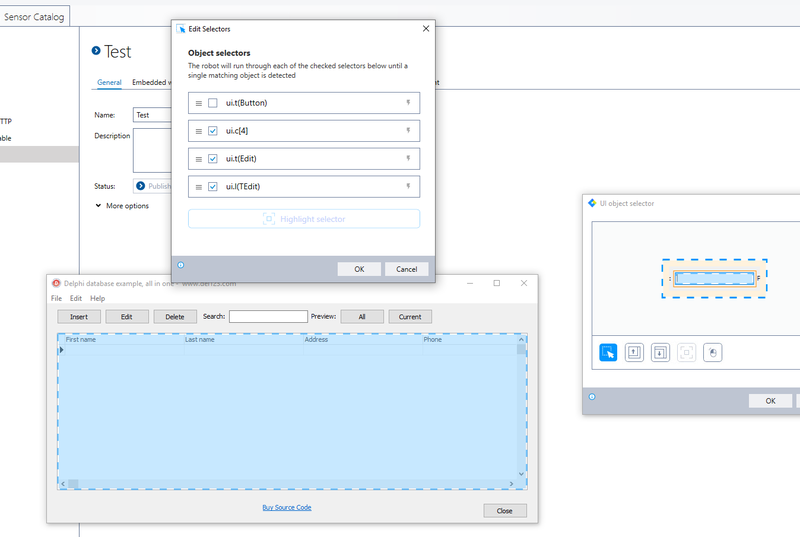800x537 pixels.
Task: Uncheck the ui.c[4] selector checkbox
Action: 213,131
